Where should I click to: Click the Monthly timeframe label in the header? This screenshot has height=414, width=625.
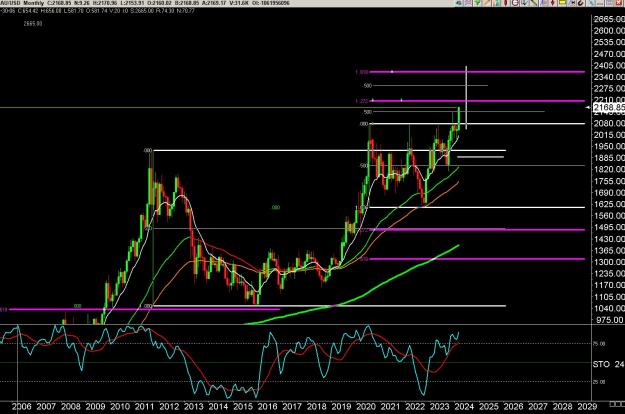[x=33, y=3]
